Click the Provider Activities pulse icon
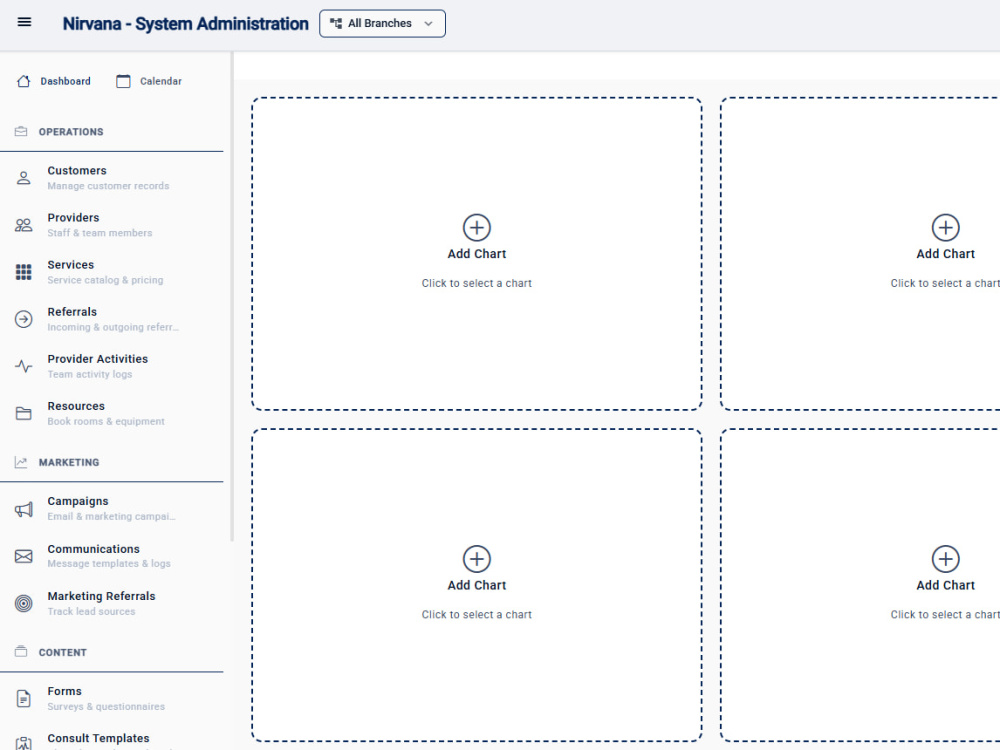Viewport: 1000px width, 750px height. (24, 366)
